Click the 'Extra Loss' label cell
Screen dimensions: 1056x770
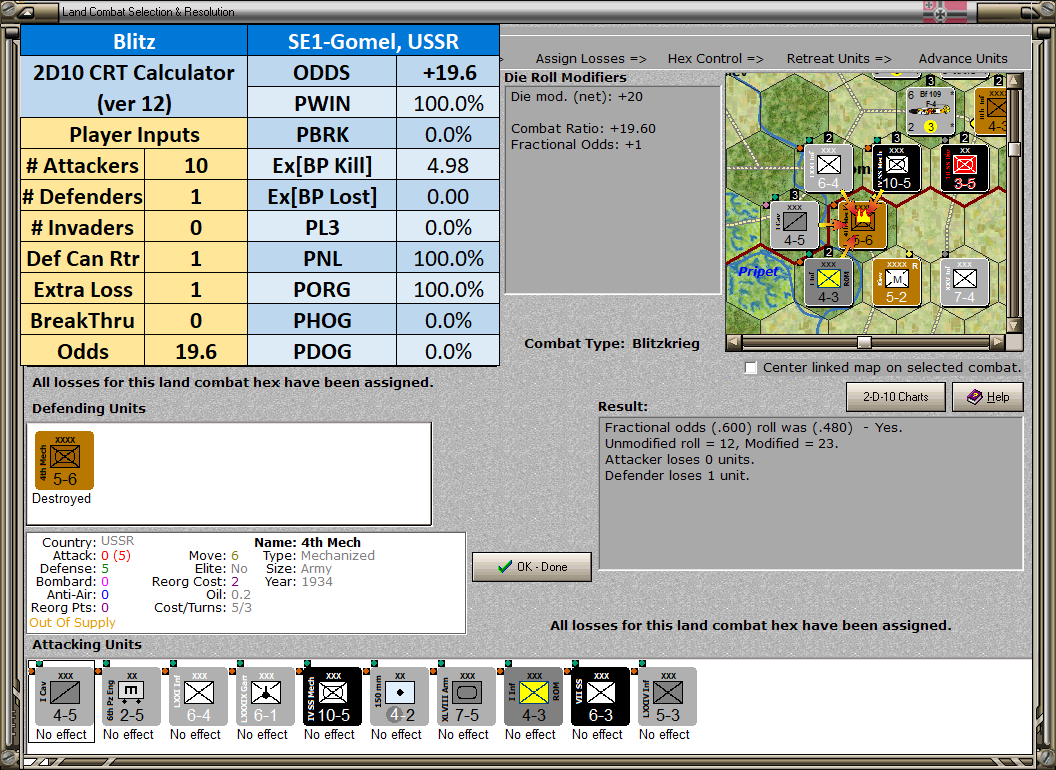coord(83,289)
